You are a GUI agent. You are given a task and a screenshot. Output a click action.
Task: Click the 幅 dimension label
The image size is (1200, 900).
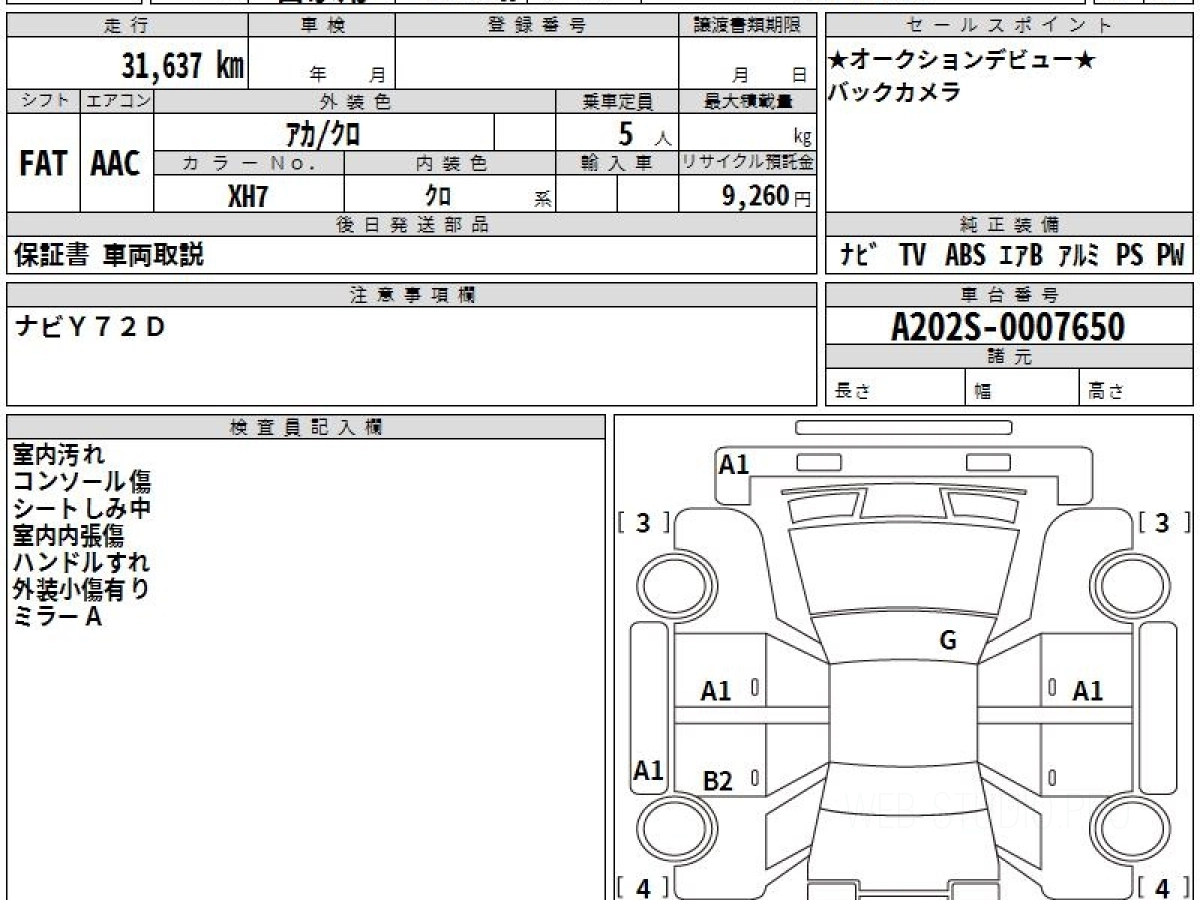click(x=982, y=392)
